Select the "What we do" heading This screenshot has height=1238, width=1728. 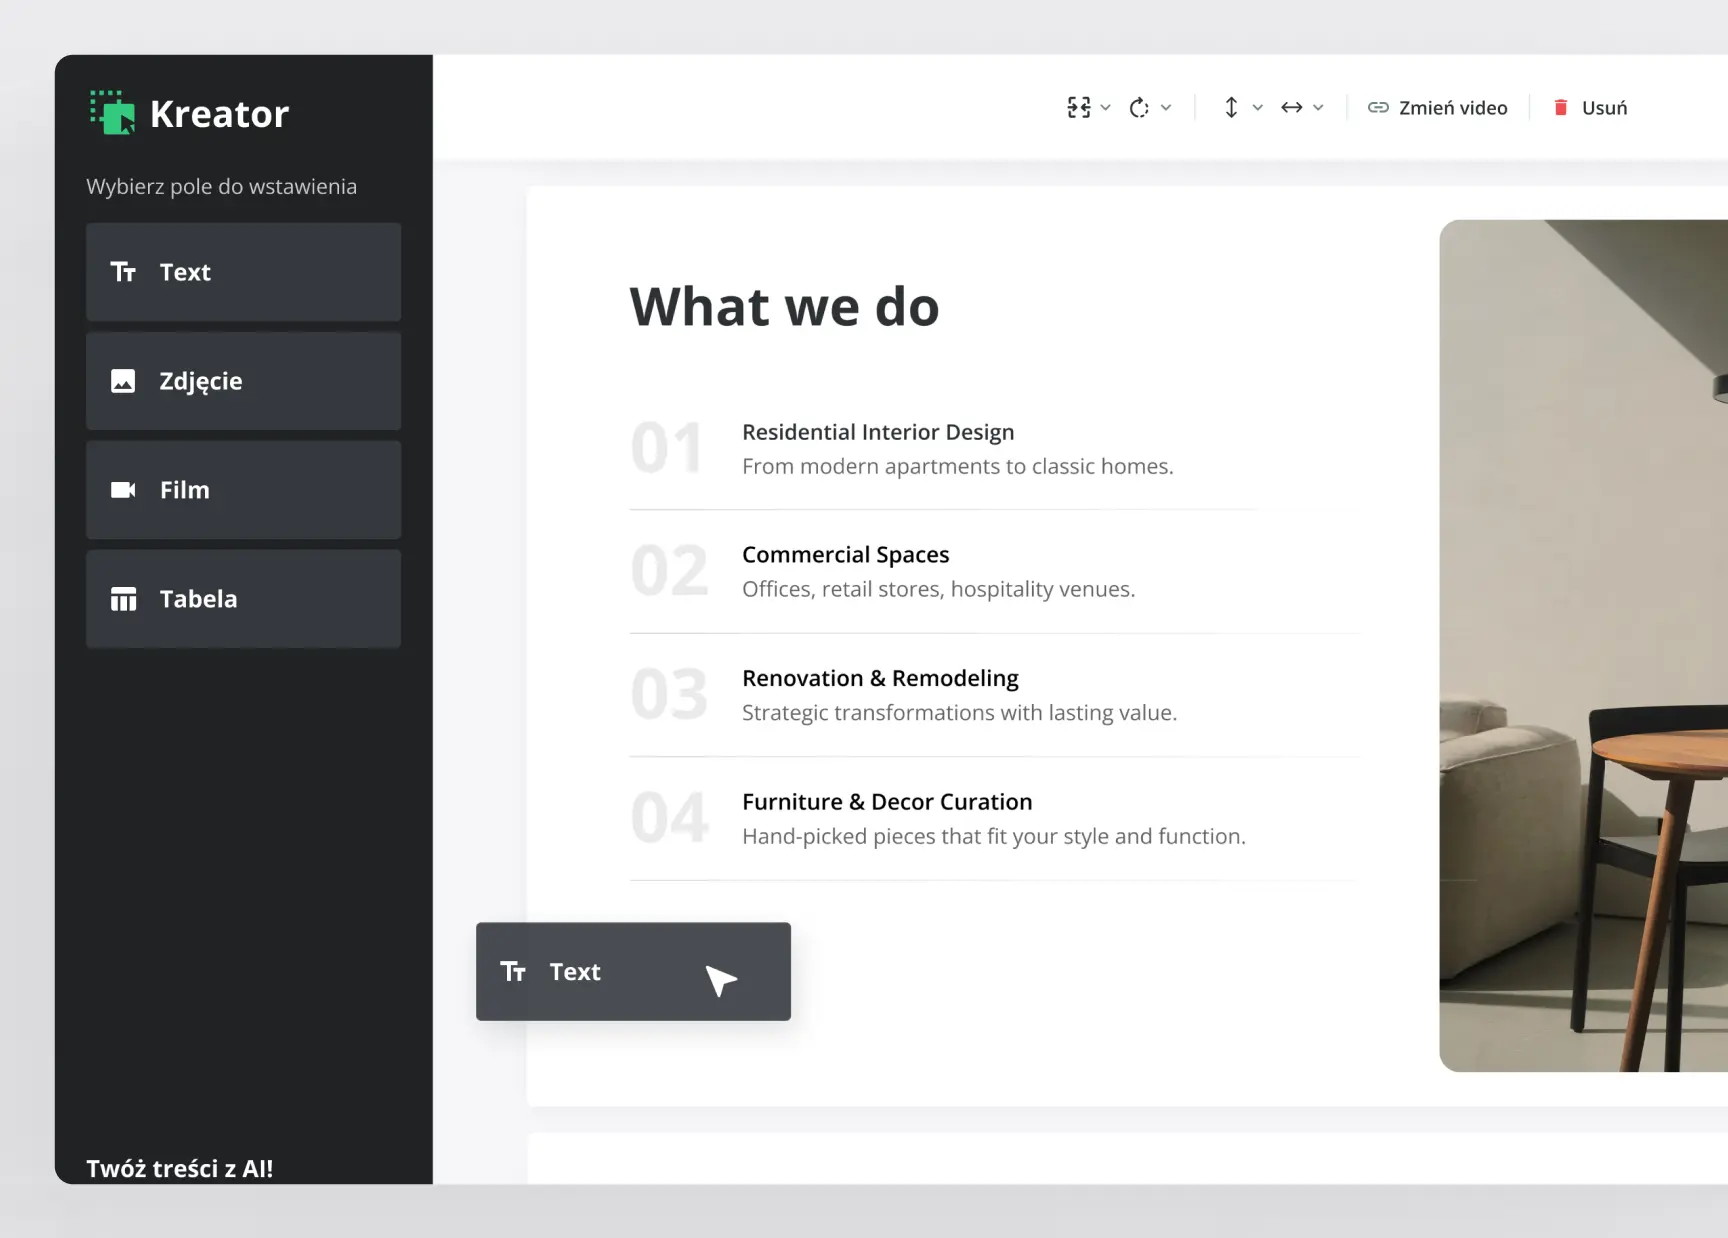pyautogui.click(x=784, y=306)
